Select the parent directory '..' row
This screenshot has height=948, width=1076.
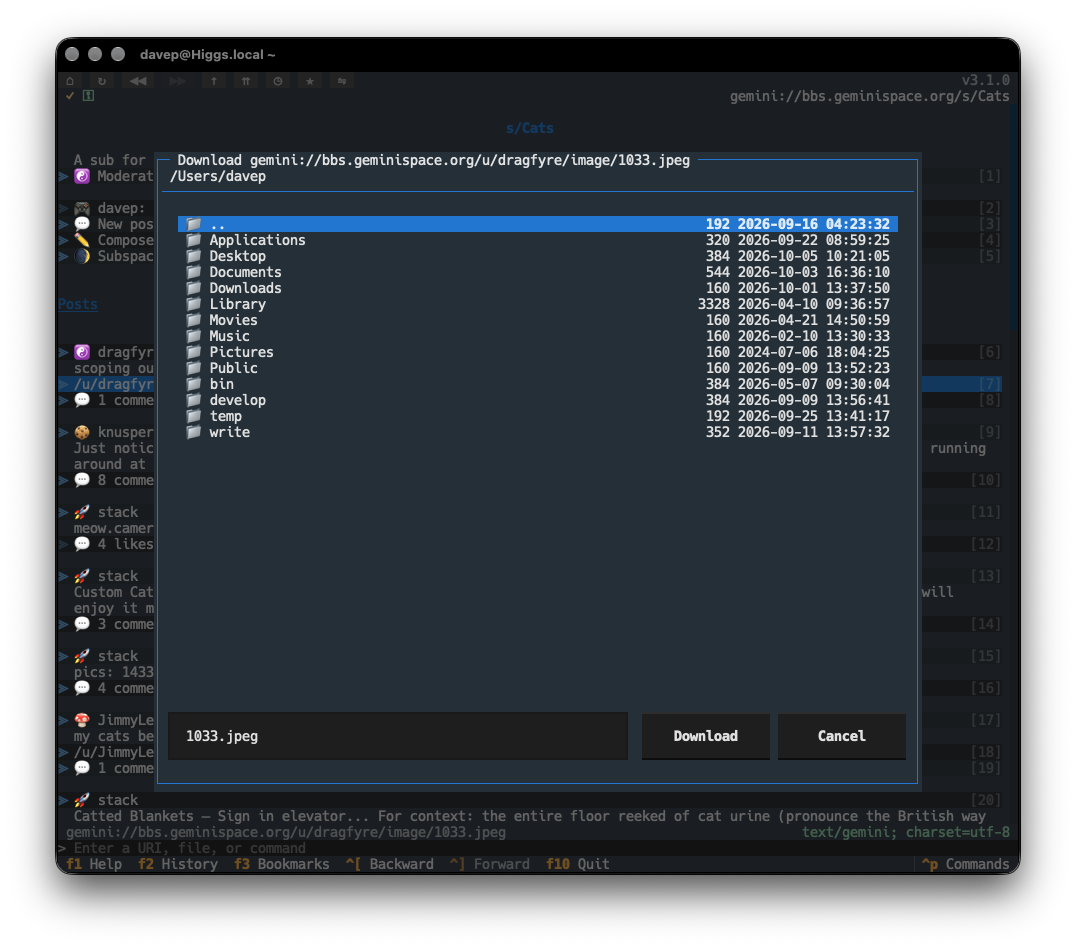point(537,224)
